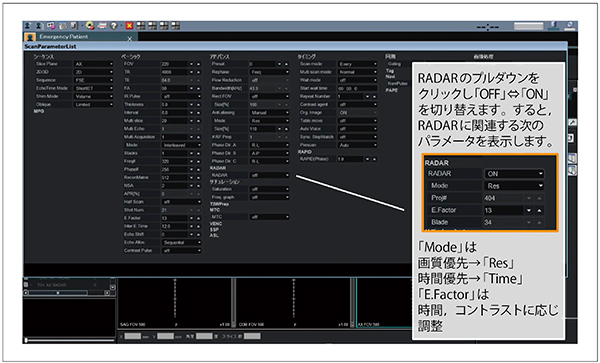Open the RADAR off dropdown in Advanced column
The height and width of the screenshot is (363, 600).
coord(269,175)
